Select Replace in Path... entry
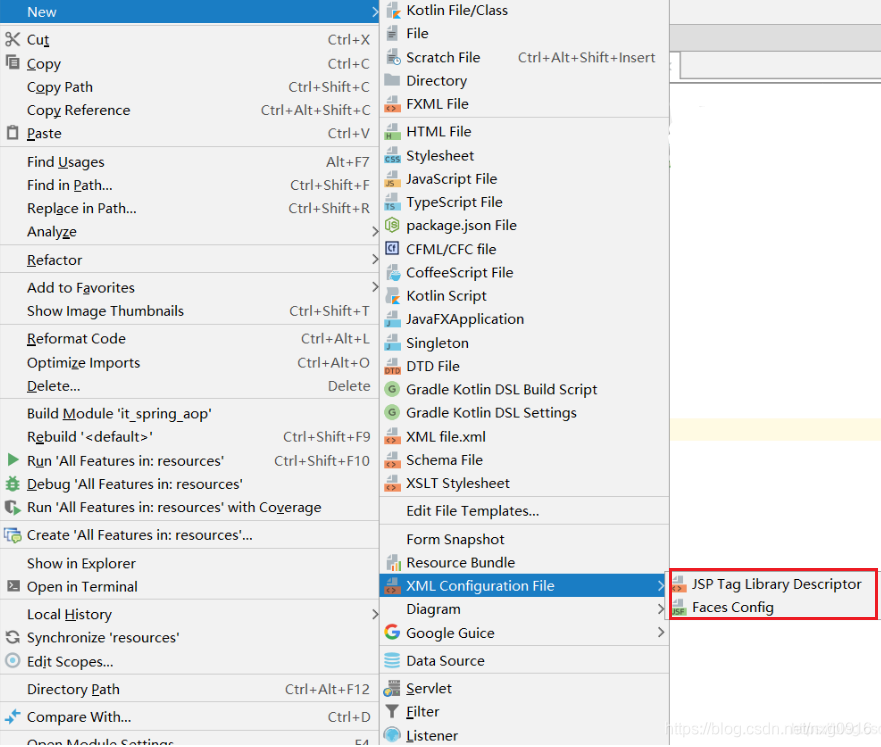 coord(189,208)
